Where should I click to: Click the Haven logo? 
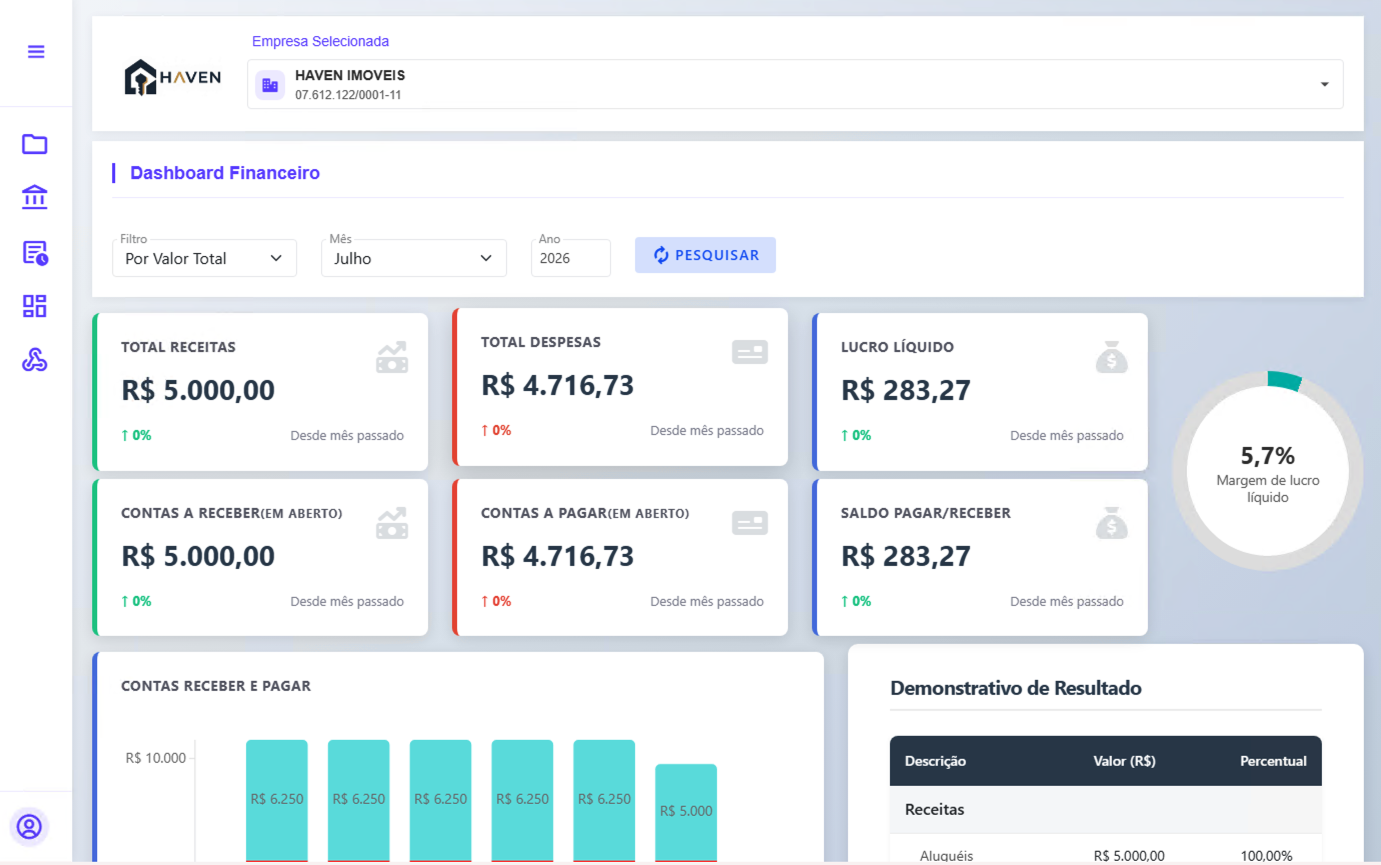tap(172, 77)
